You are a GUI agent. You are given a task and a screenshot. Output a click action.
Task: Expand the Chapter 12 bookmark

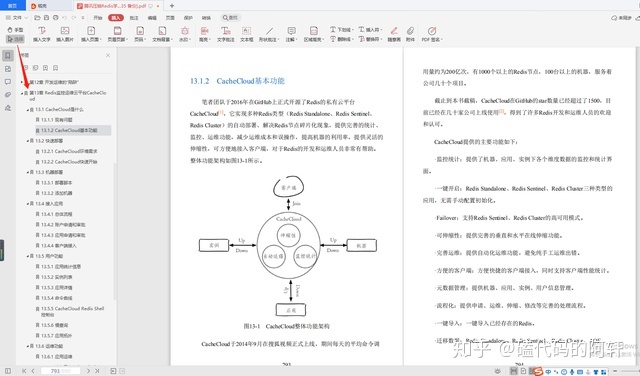pos(22,82)
